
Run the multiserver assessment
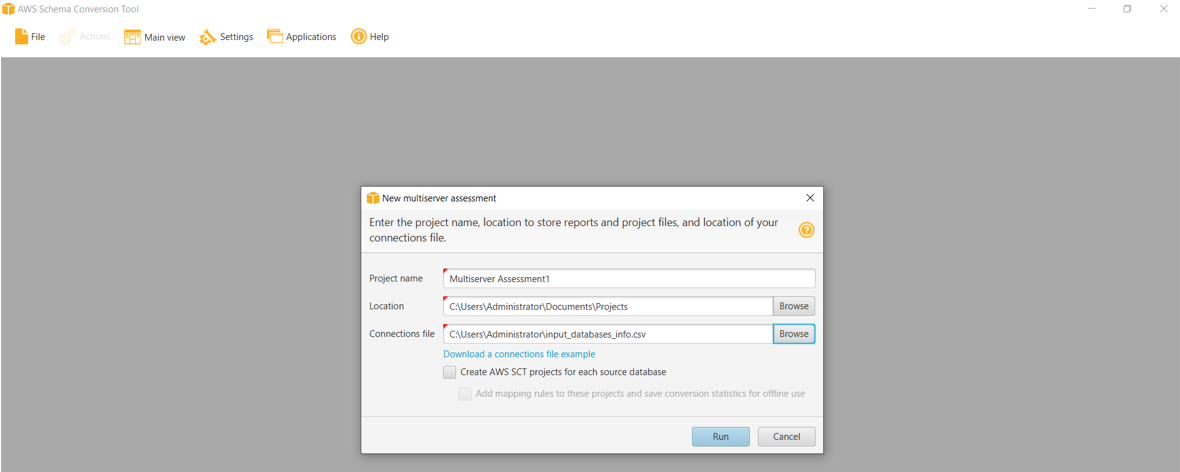[x=721, y=437]
